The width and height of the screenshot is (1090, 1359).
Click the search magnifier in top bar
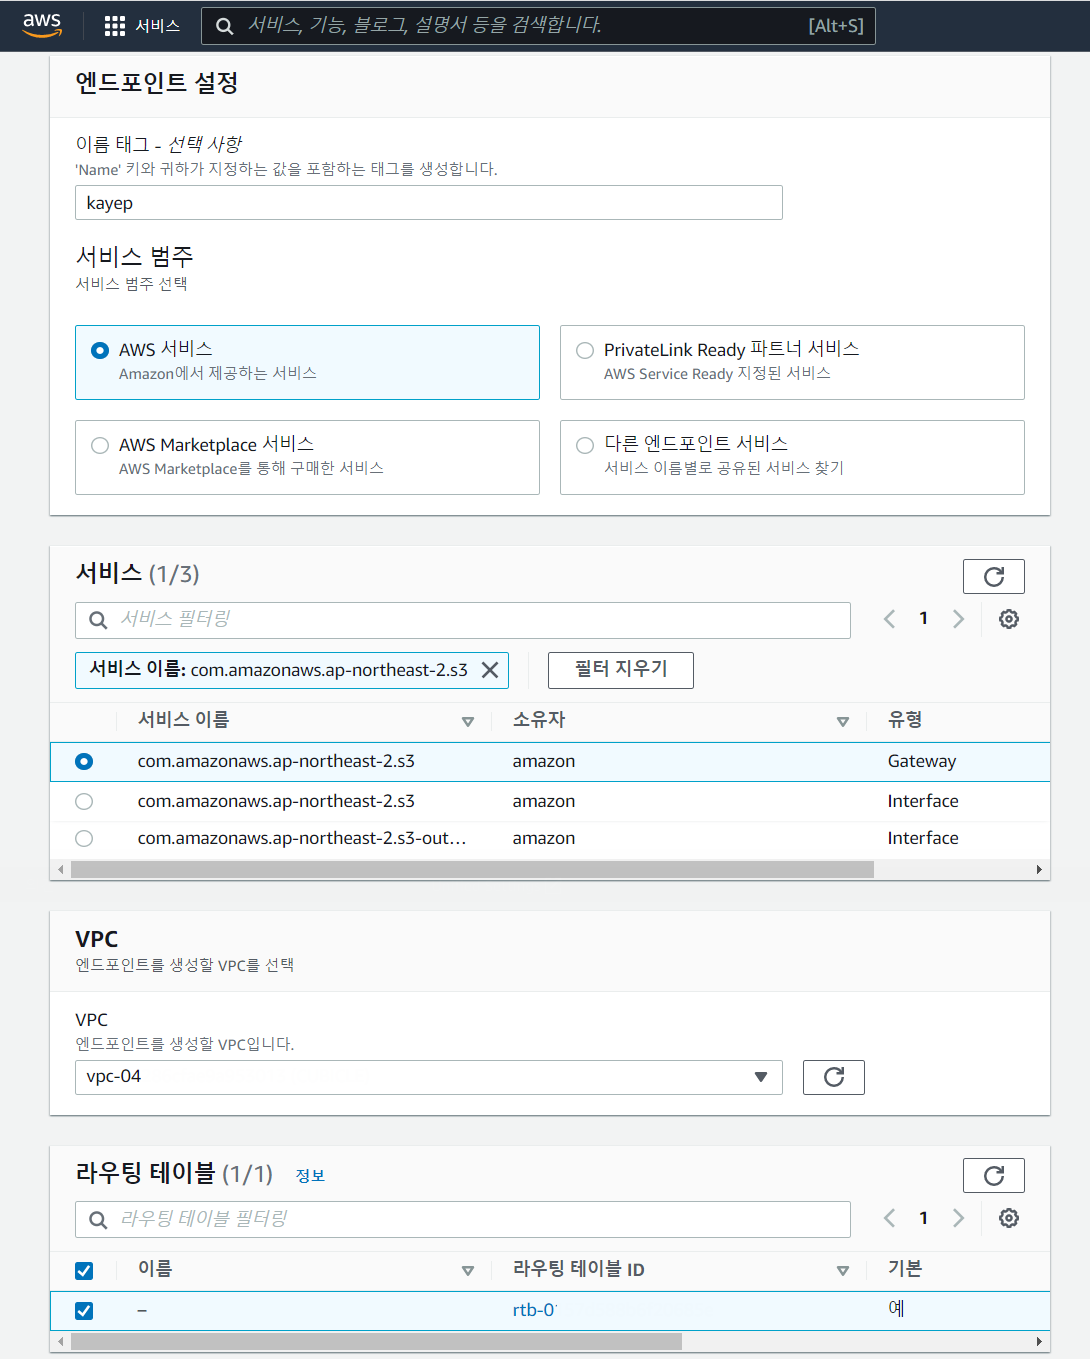click(x=225, y=26)
